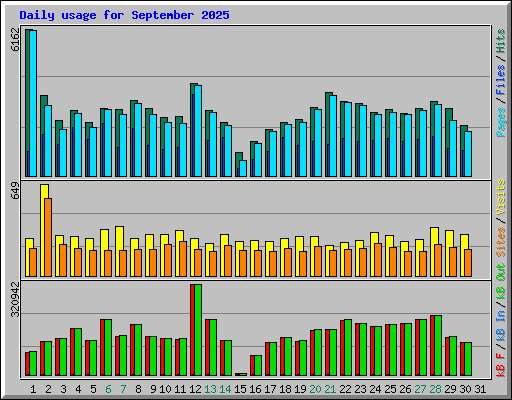Click day label 31 on the x-axis
Image resolution: width=512 pixels, height=400 pixels.
coord(480,389)
